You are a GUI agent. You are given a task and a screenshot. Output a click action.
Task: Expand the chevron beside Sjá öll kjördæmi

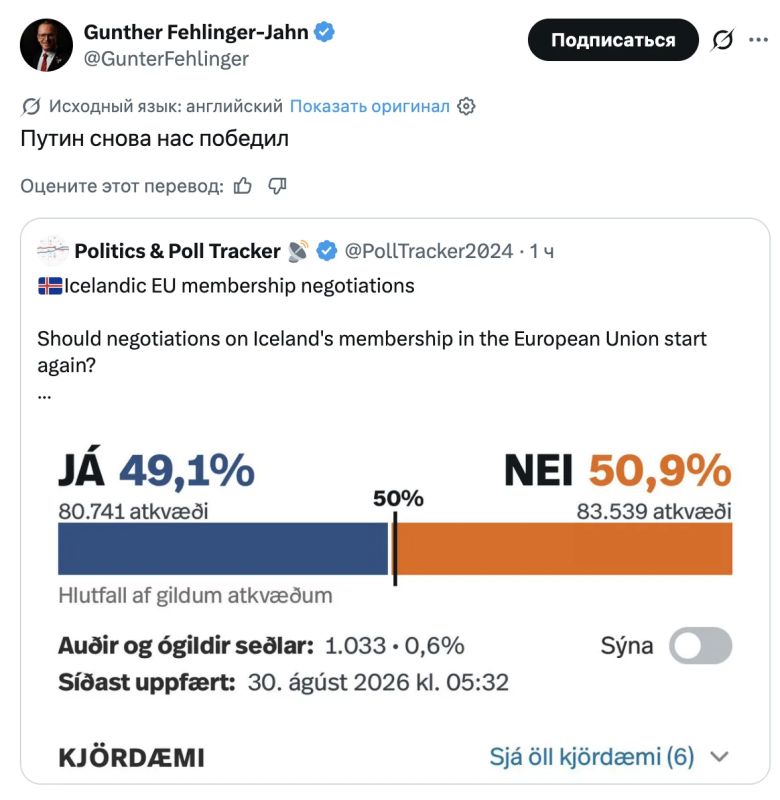coord(719,757)
